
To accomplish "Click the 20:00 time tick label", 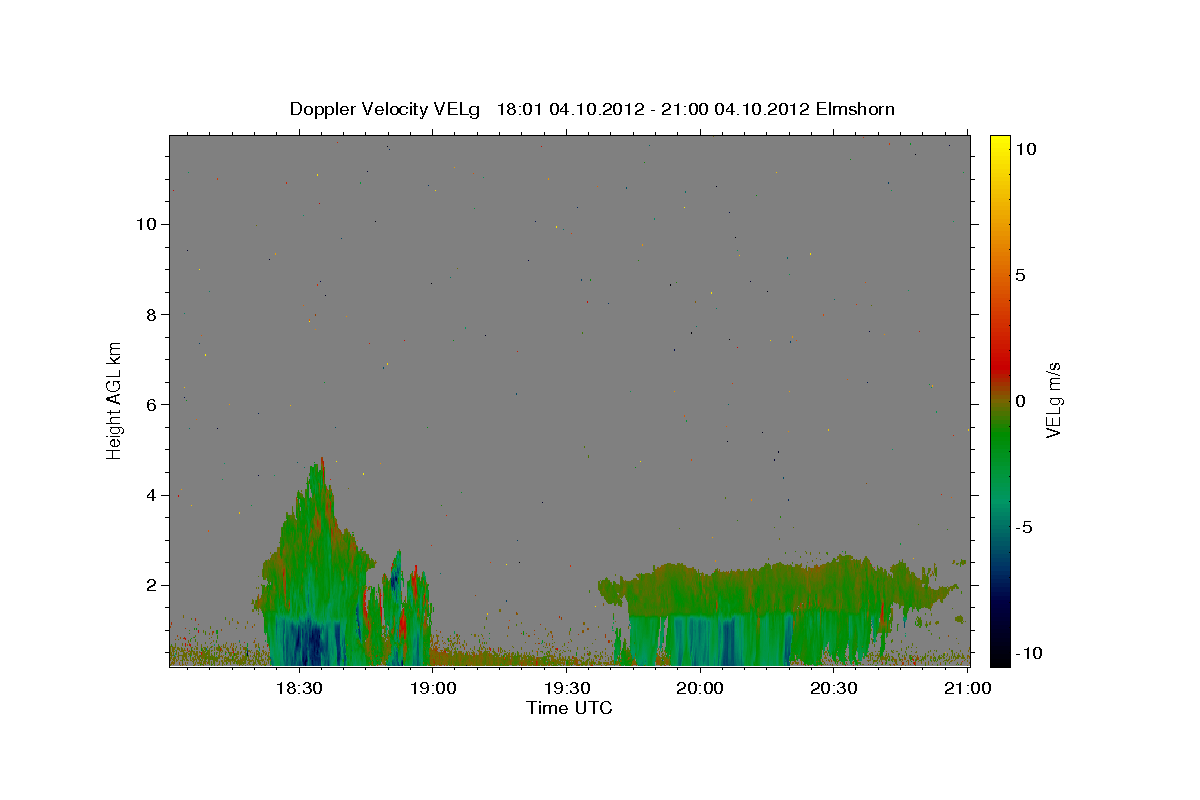I will (x=700, y=689).
